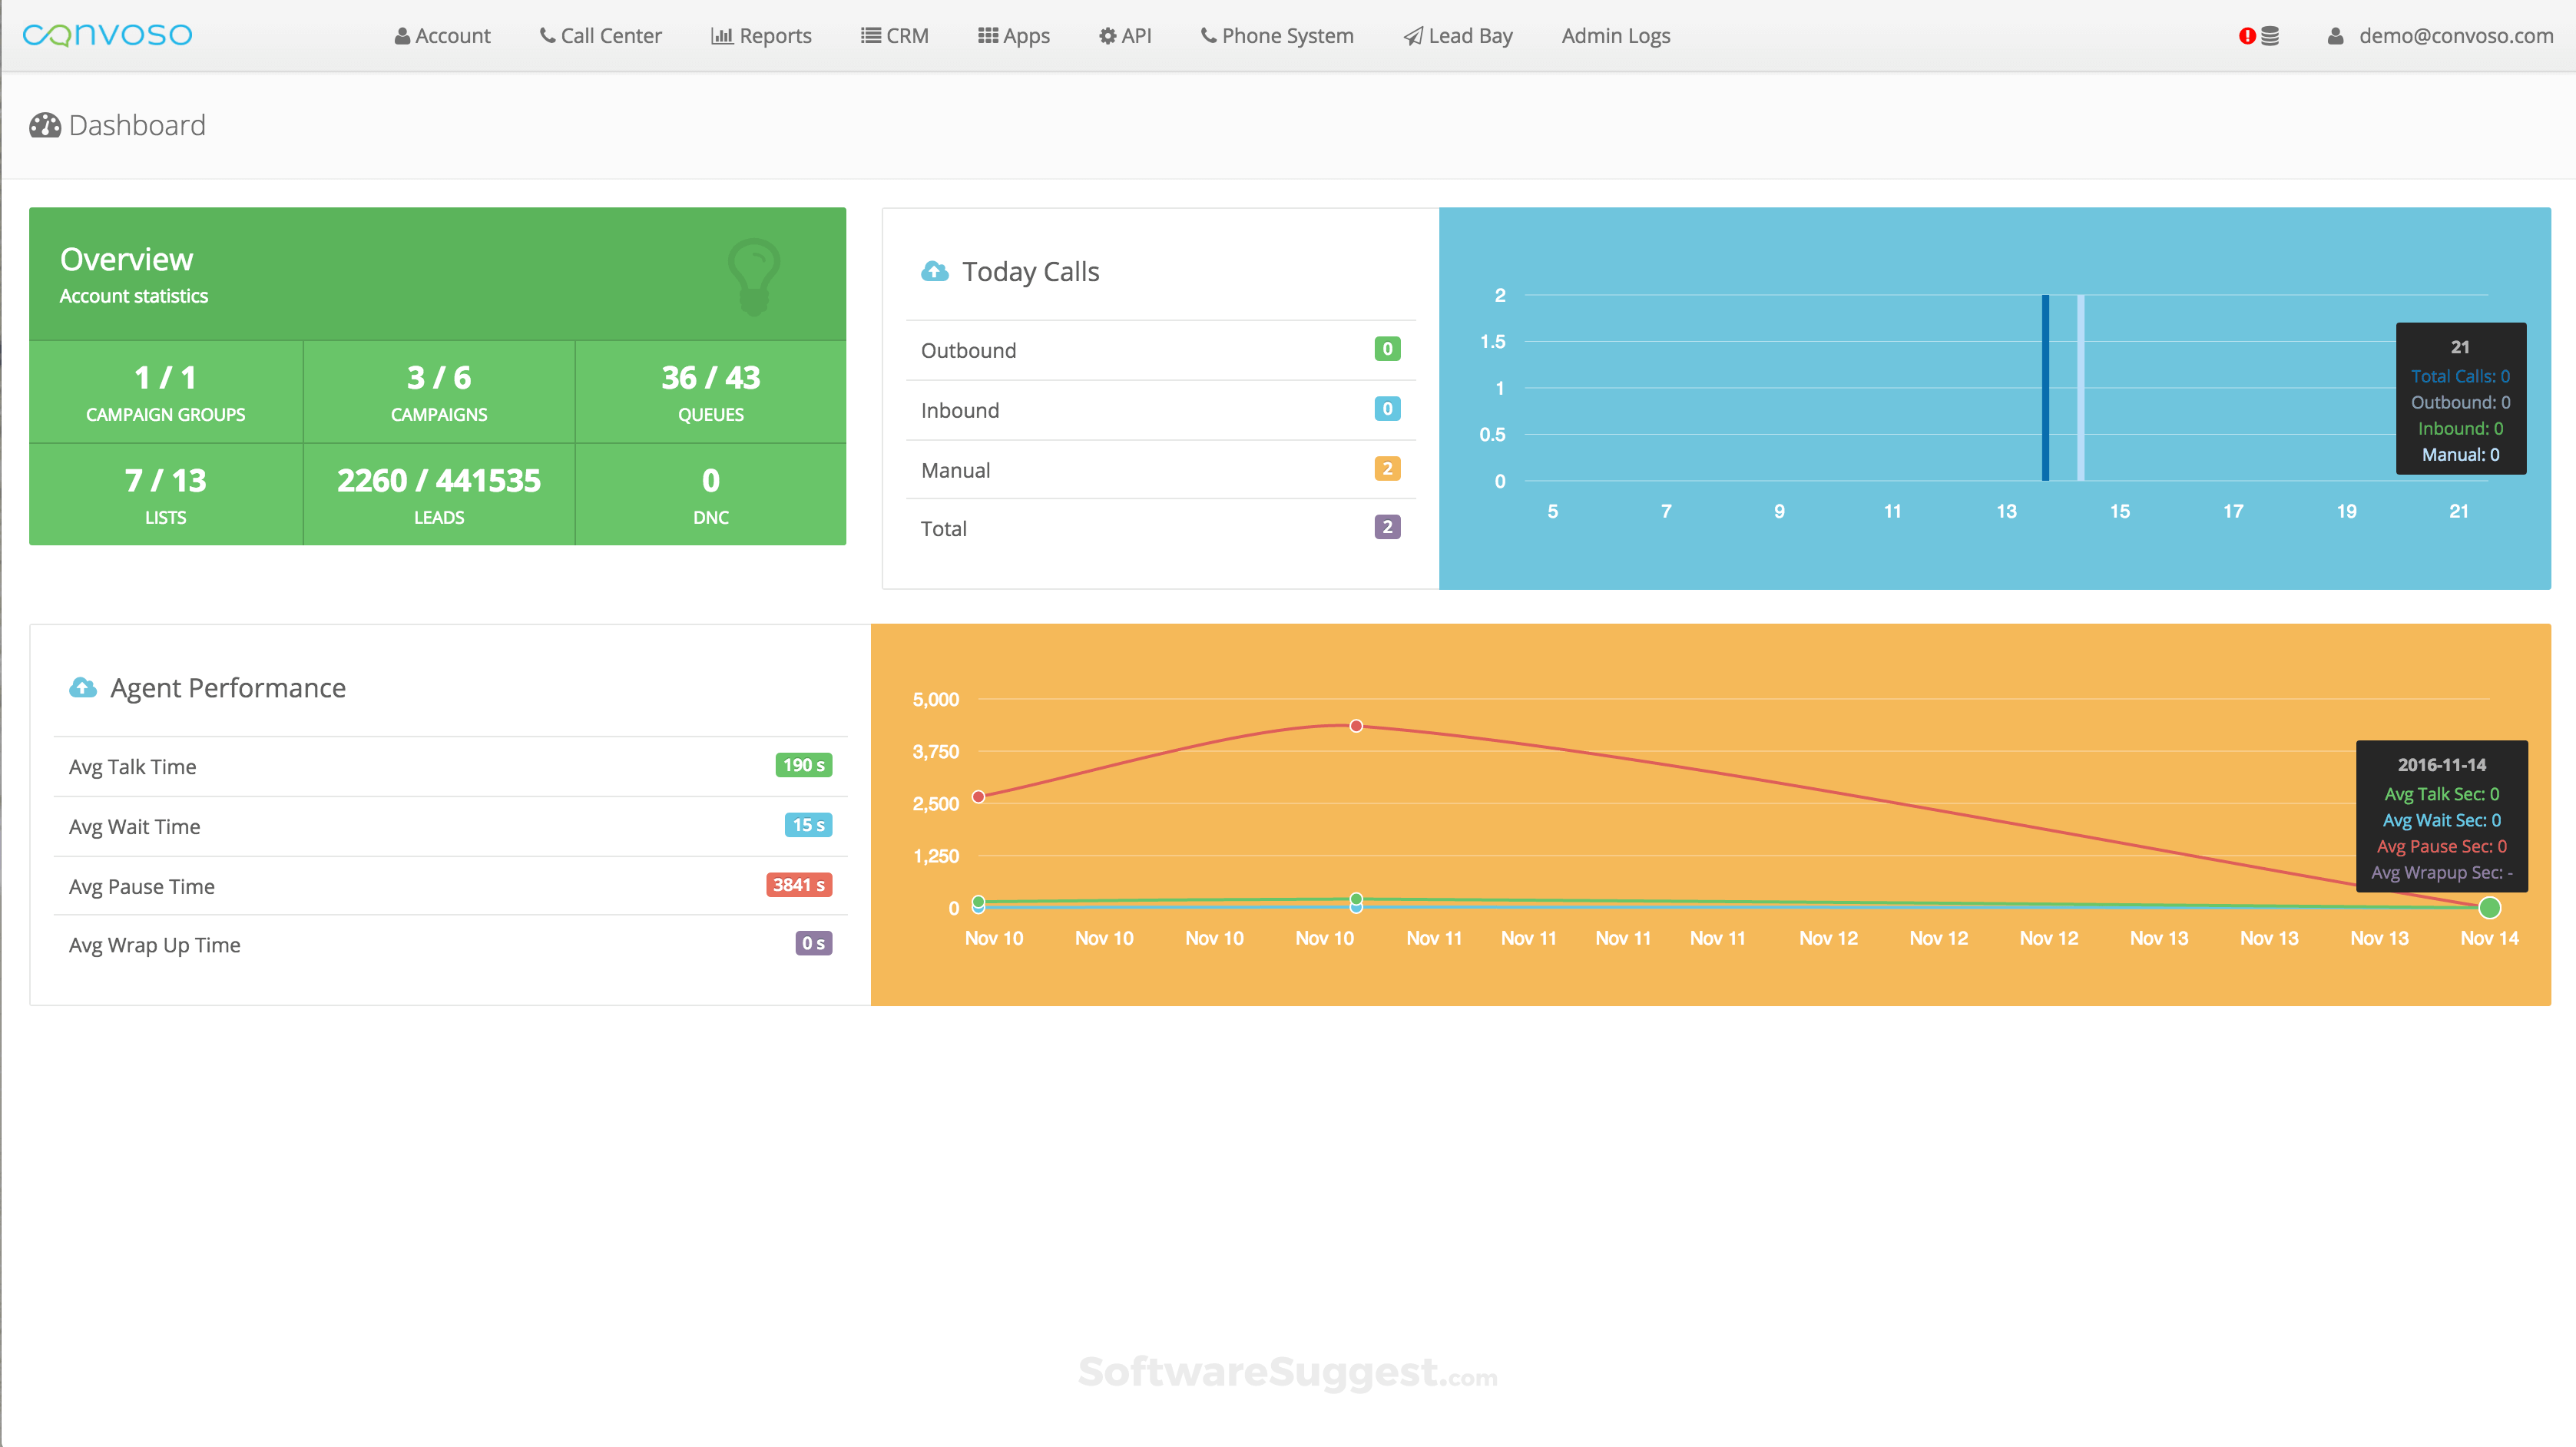Click the lightbulb icon in Overview panel

(x=754, y=277)
